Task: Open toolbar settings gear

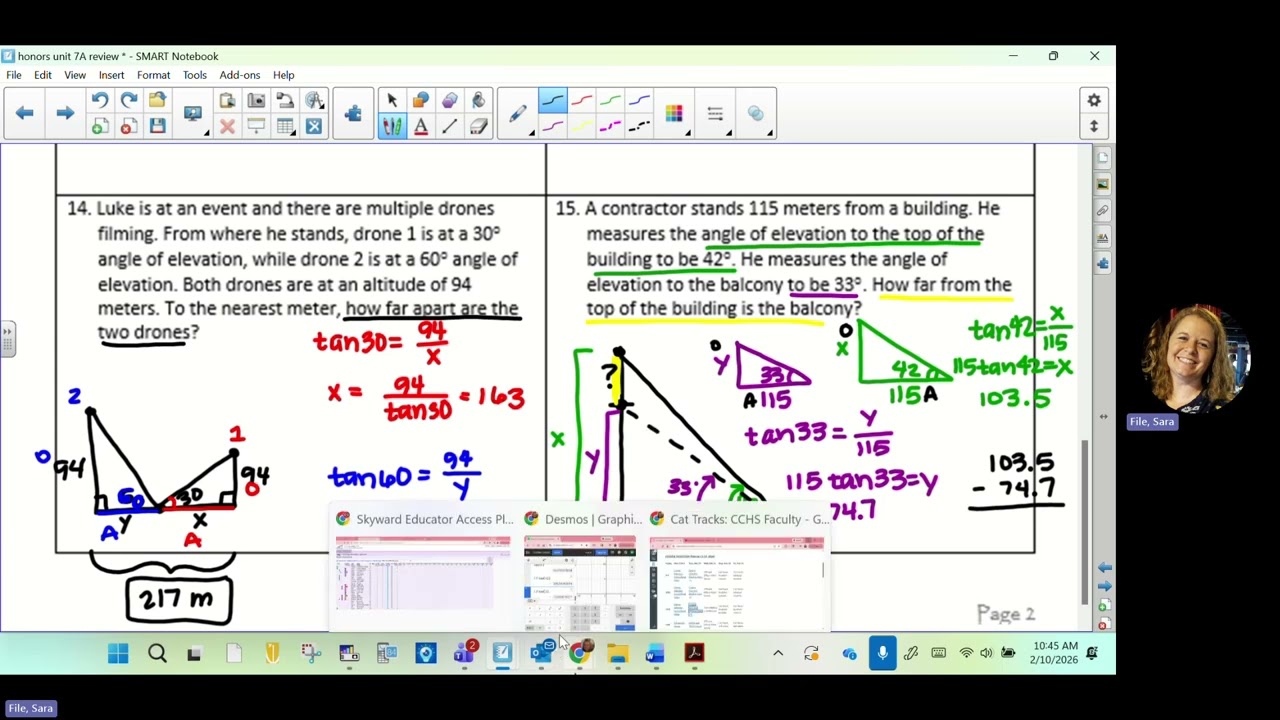Action: [x=1094, y=101]
